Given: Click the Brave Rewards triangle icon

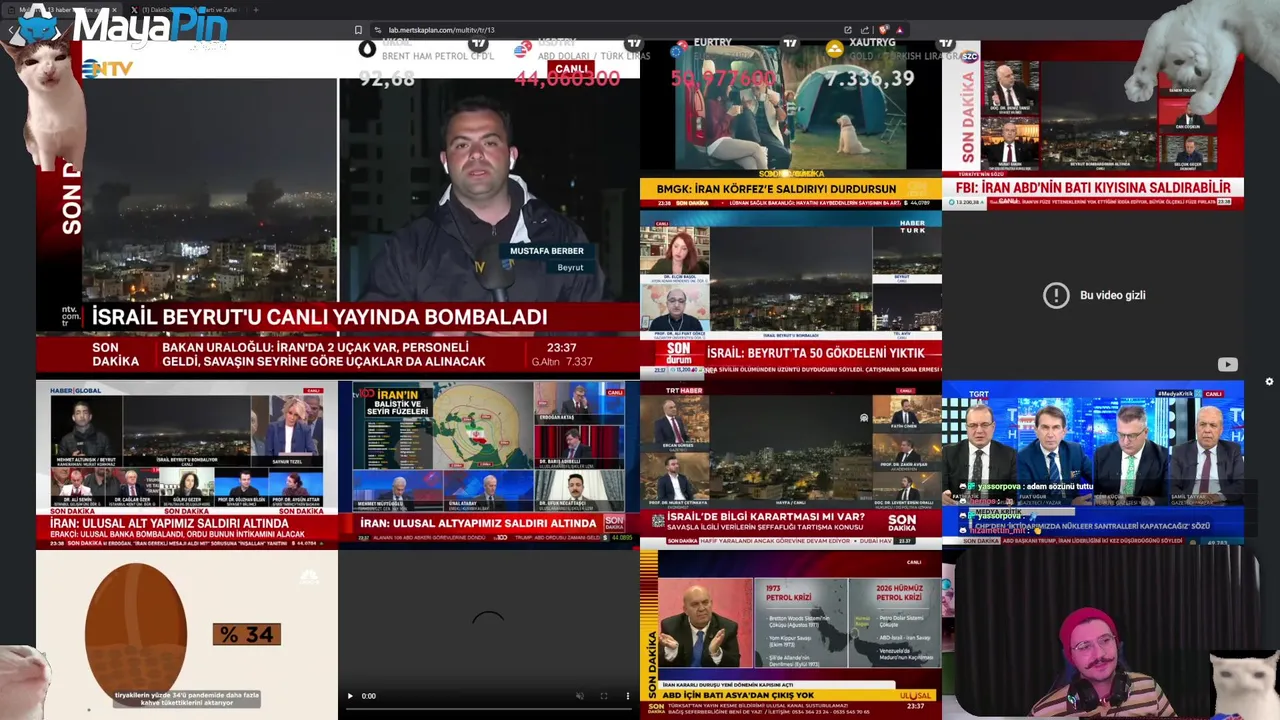Looking at the screenshot, I should point(899,30).
